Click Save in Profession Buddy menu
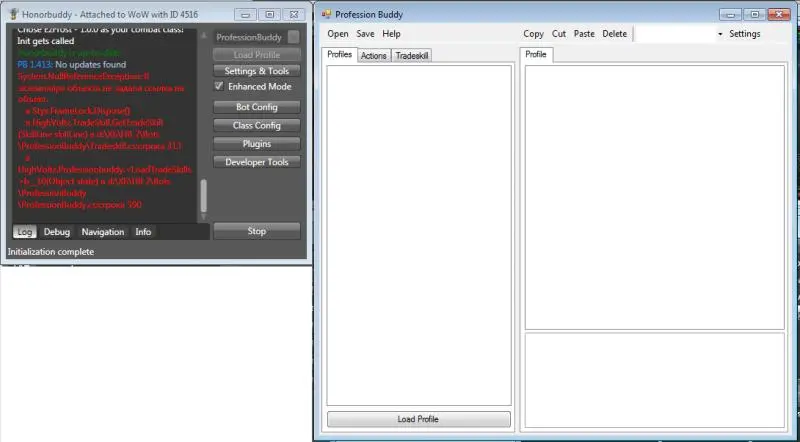Screen dimensions: 800x442 point(365,34)
